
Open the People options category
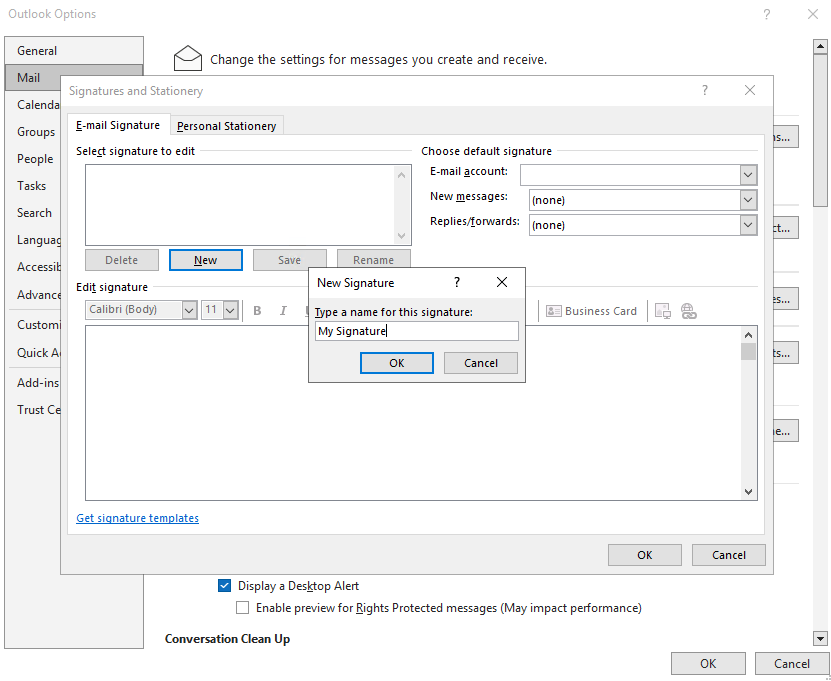tap(33, 158)
